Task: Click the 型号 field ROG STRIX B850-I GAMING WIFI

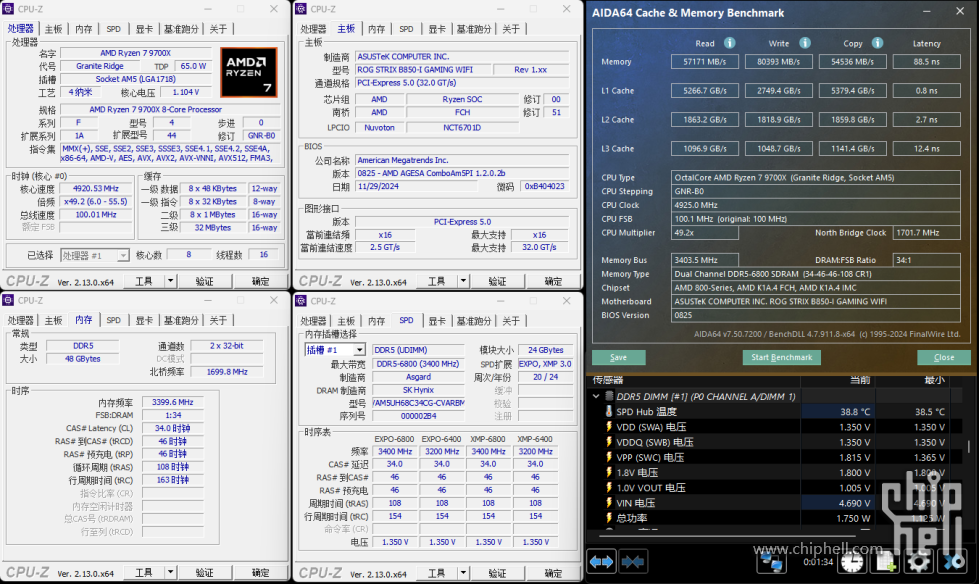Action: pyautogui.click(x=423, y=69)
